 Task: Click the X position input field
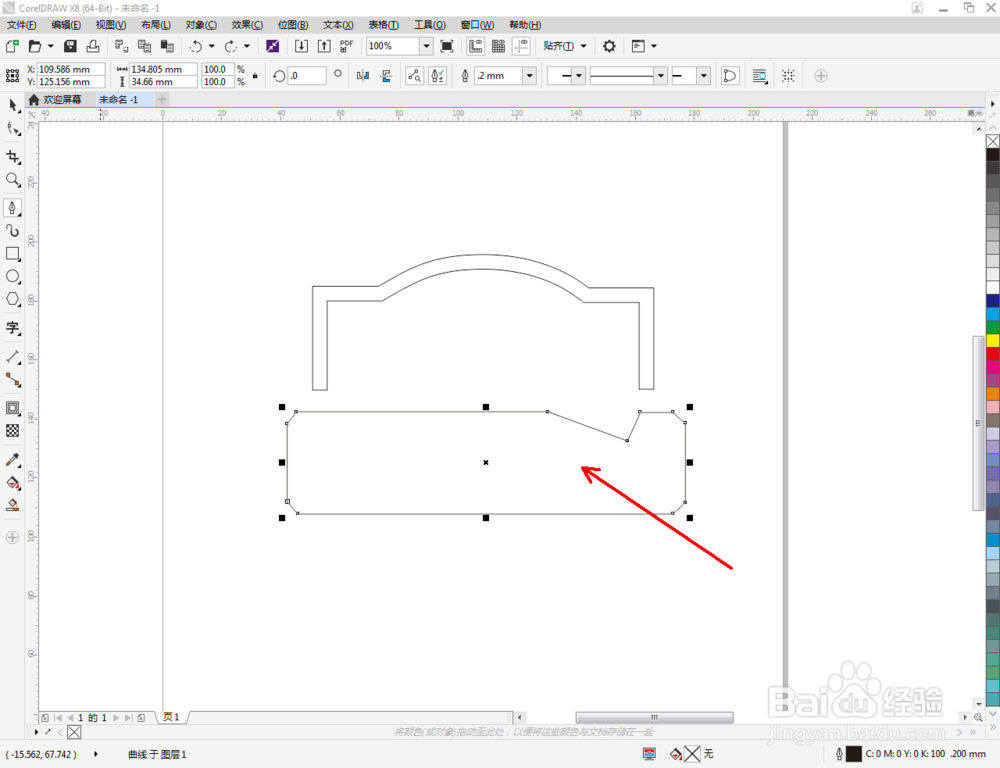[71, 69]
